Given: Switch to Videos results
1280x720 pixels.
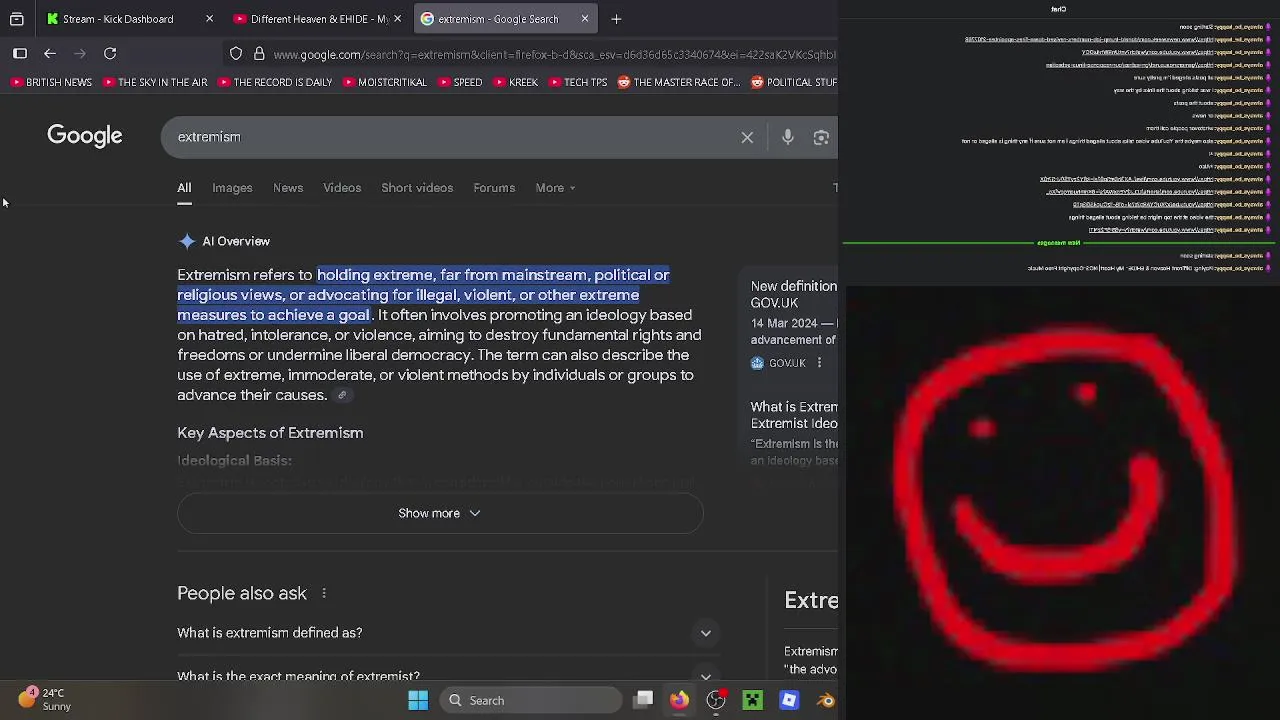Looking at the screenshot, I should 342,188.
